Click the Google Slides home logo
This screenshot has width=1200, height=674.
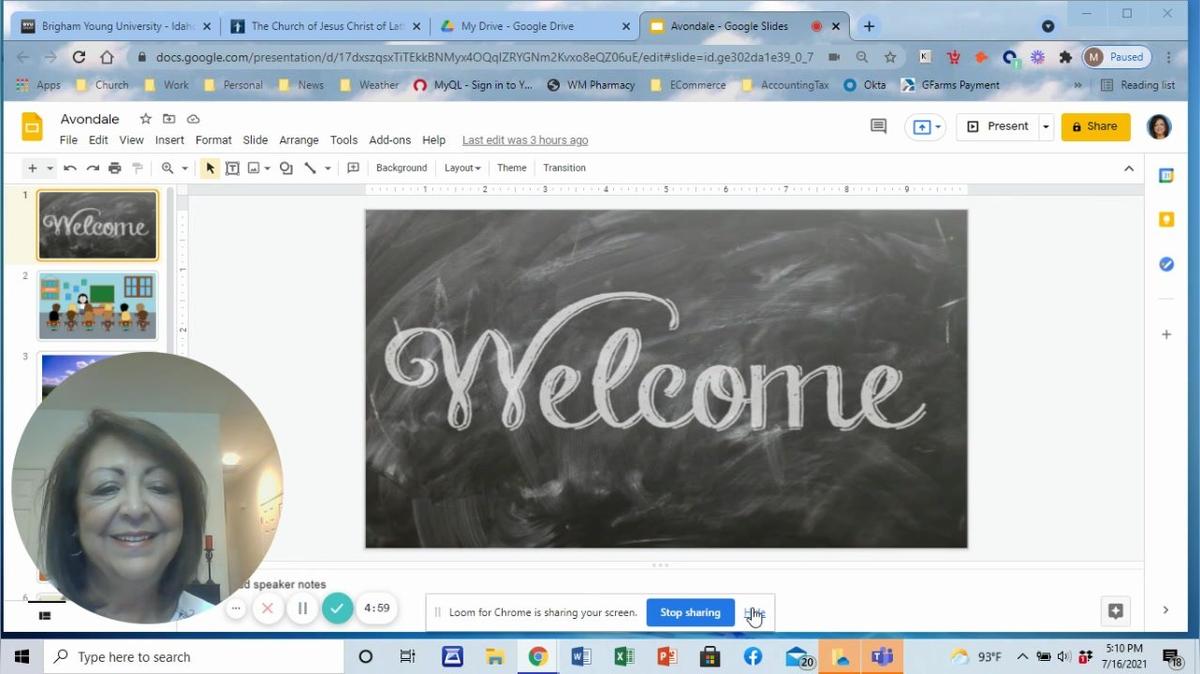click(32, 128)
